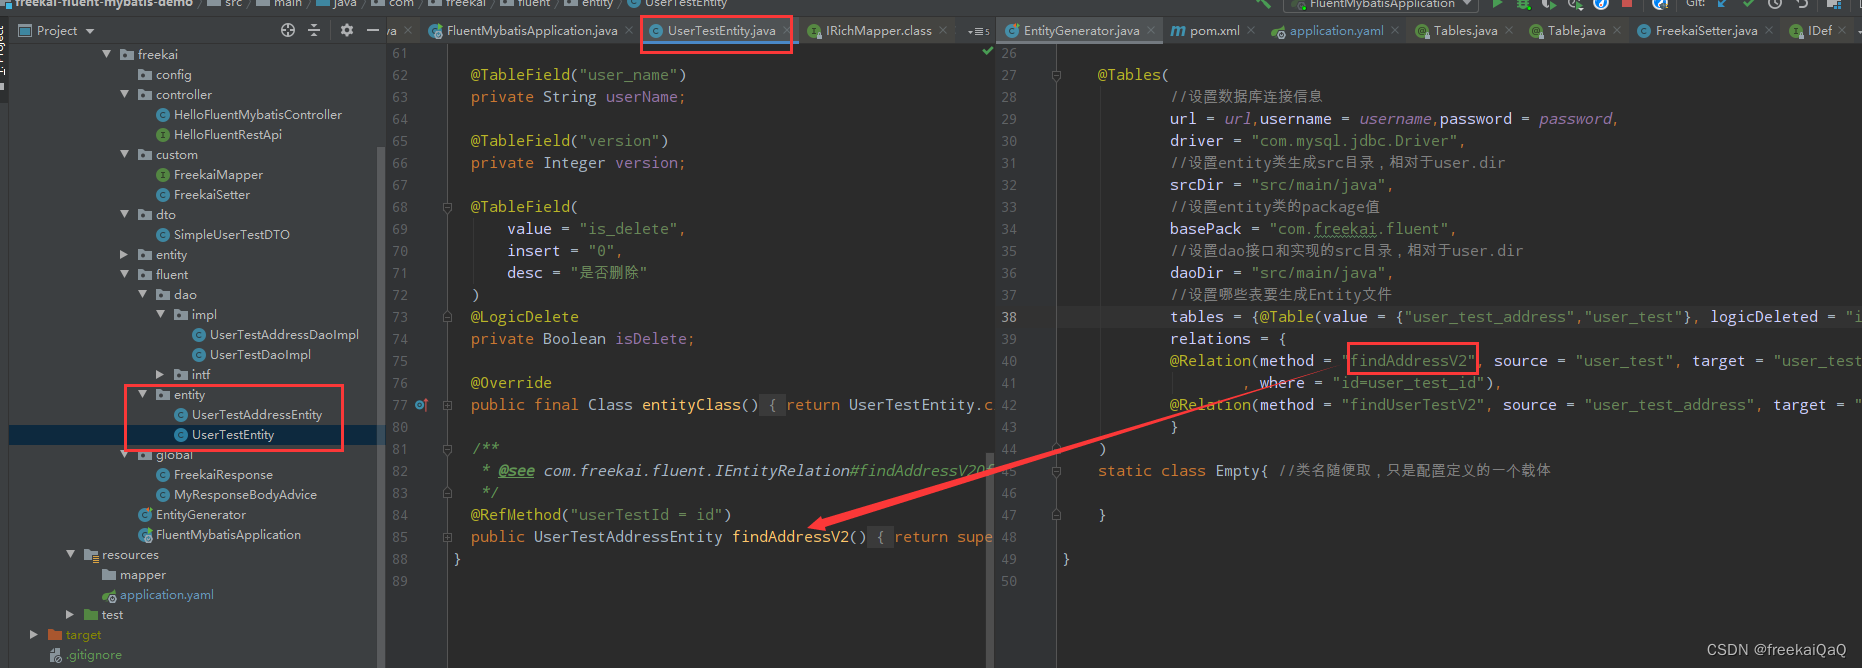The width and height of the screenshot is (1862, 668).
Task: Open Project panel settings gear
Action: pos(346,30)
